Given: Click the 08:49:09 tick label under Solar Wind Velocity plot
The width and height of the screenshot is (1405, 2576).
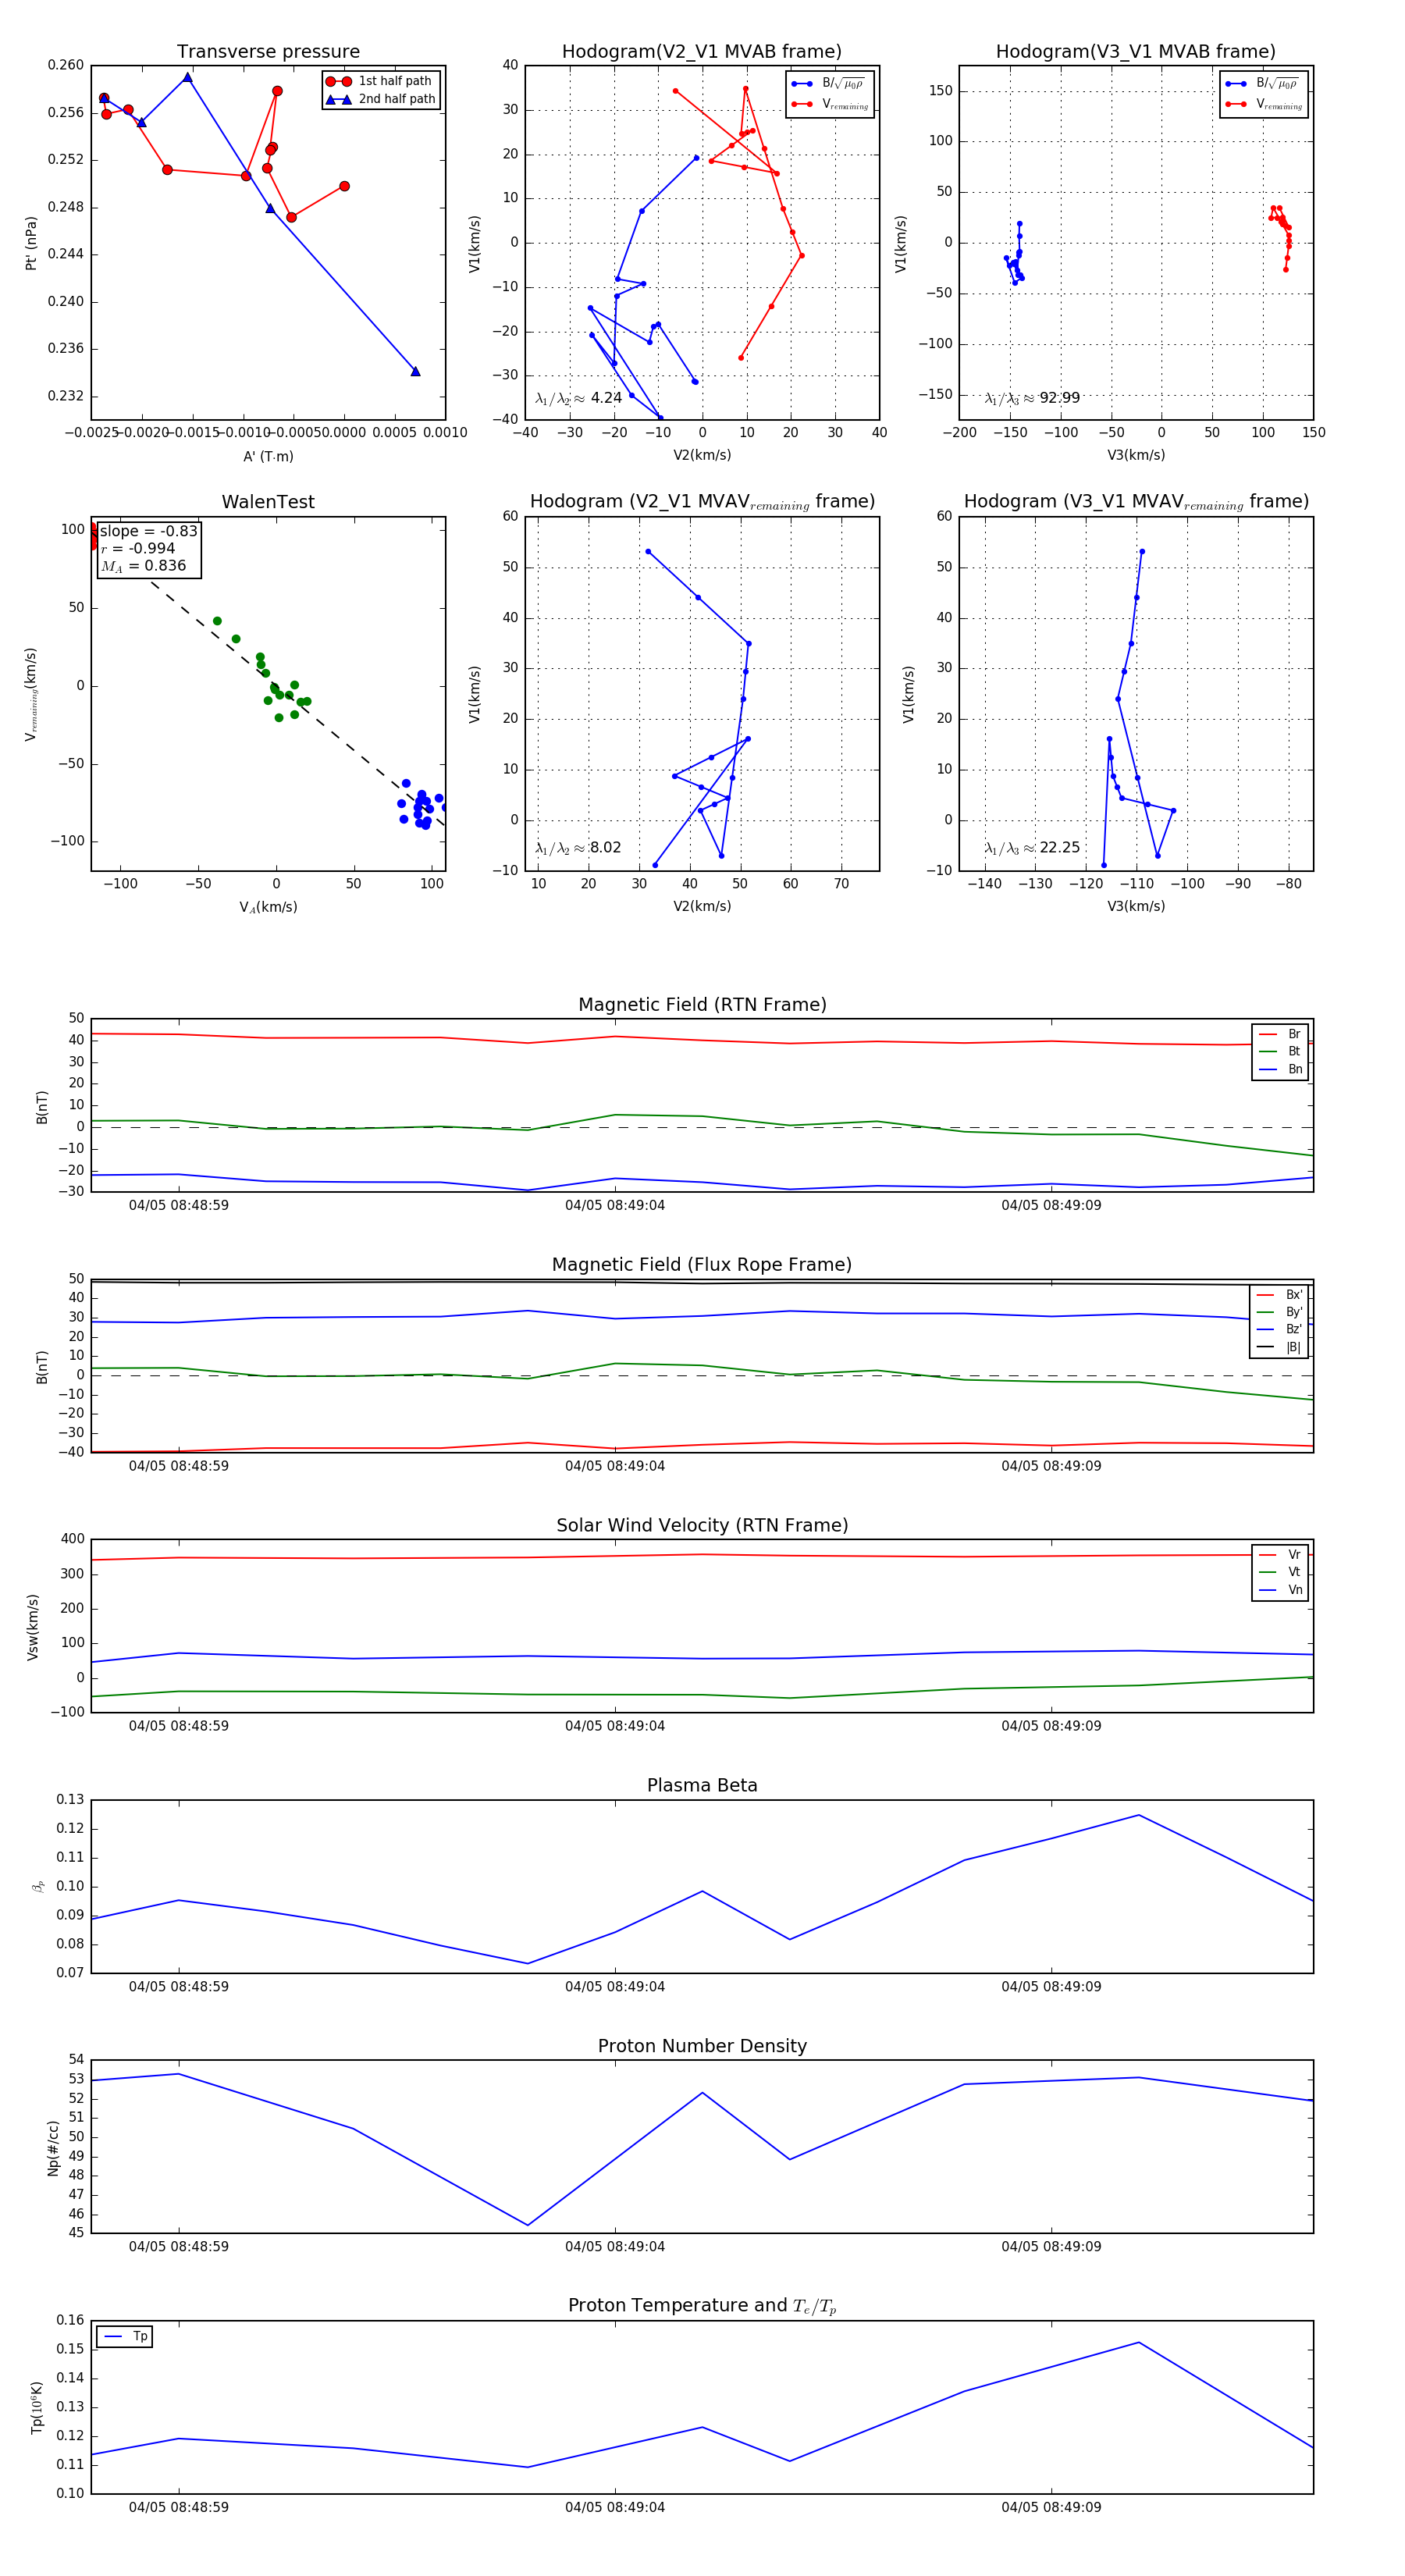Looking at the screenshot, I should point(1051,1727).
